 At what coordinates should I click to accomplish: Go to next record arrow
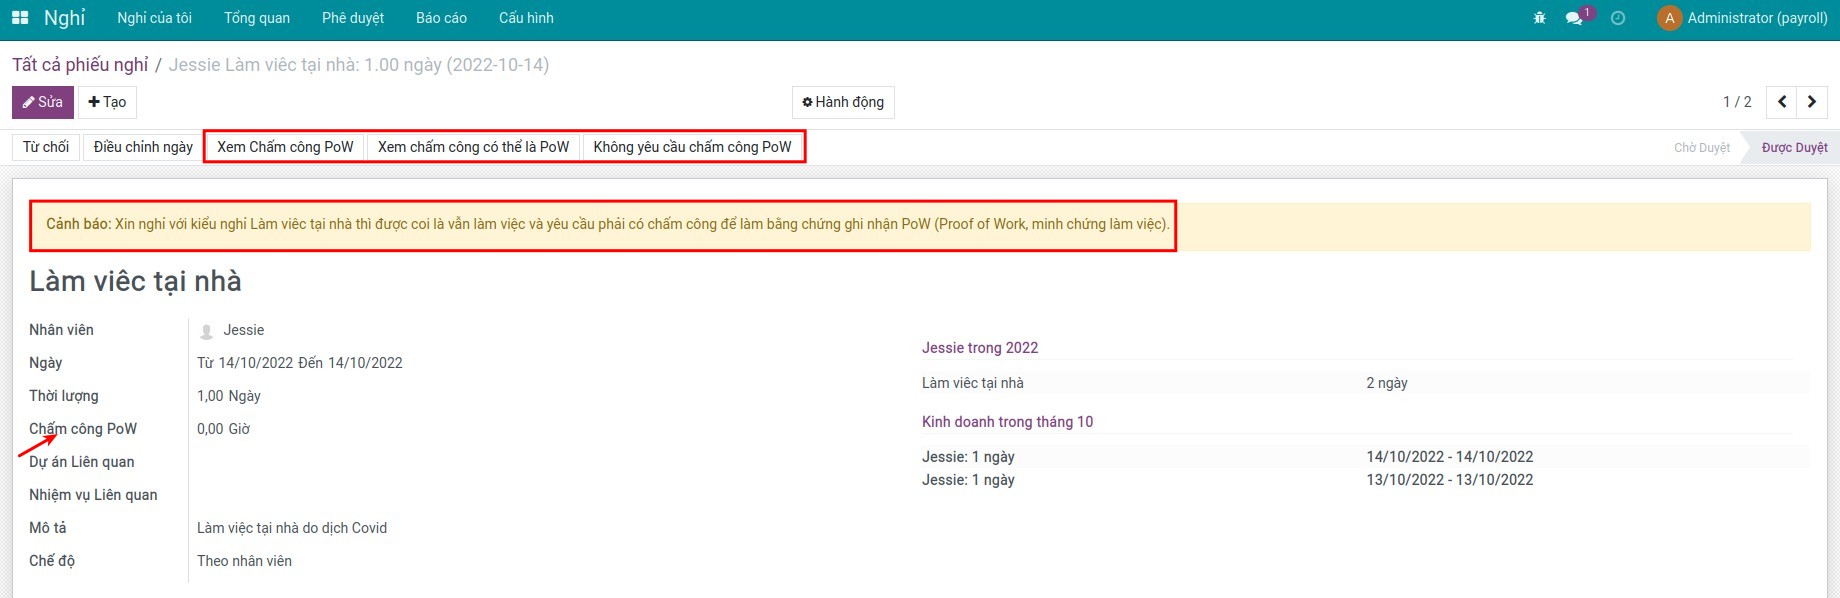click(1812, 102)
